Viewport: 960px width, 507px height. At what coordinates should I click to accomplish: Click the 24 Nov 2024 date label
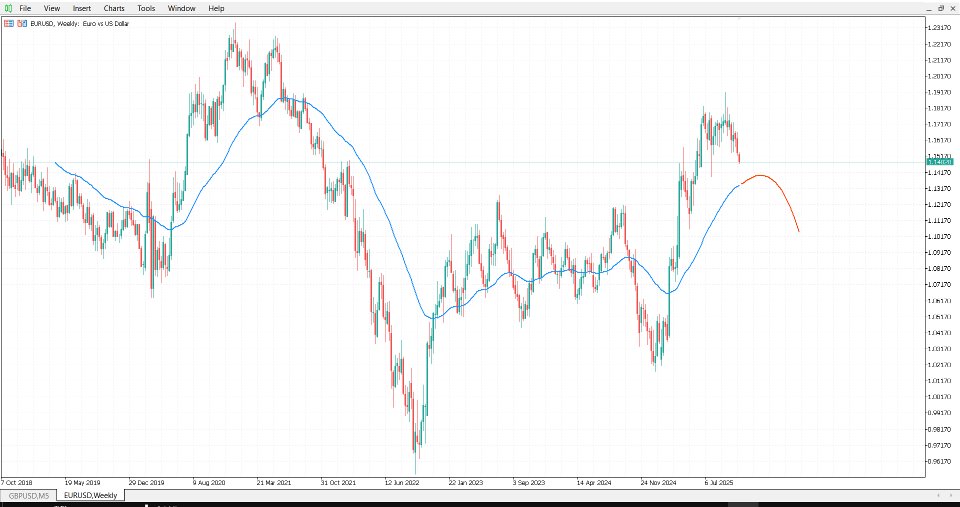click(x=658, y=482)
